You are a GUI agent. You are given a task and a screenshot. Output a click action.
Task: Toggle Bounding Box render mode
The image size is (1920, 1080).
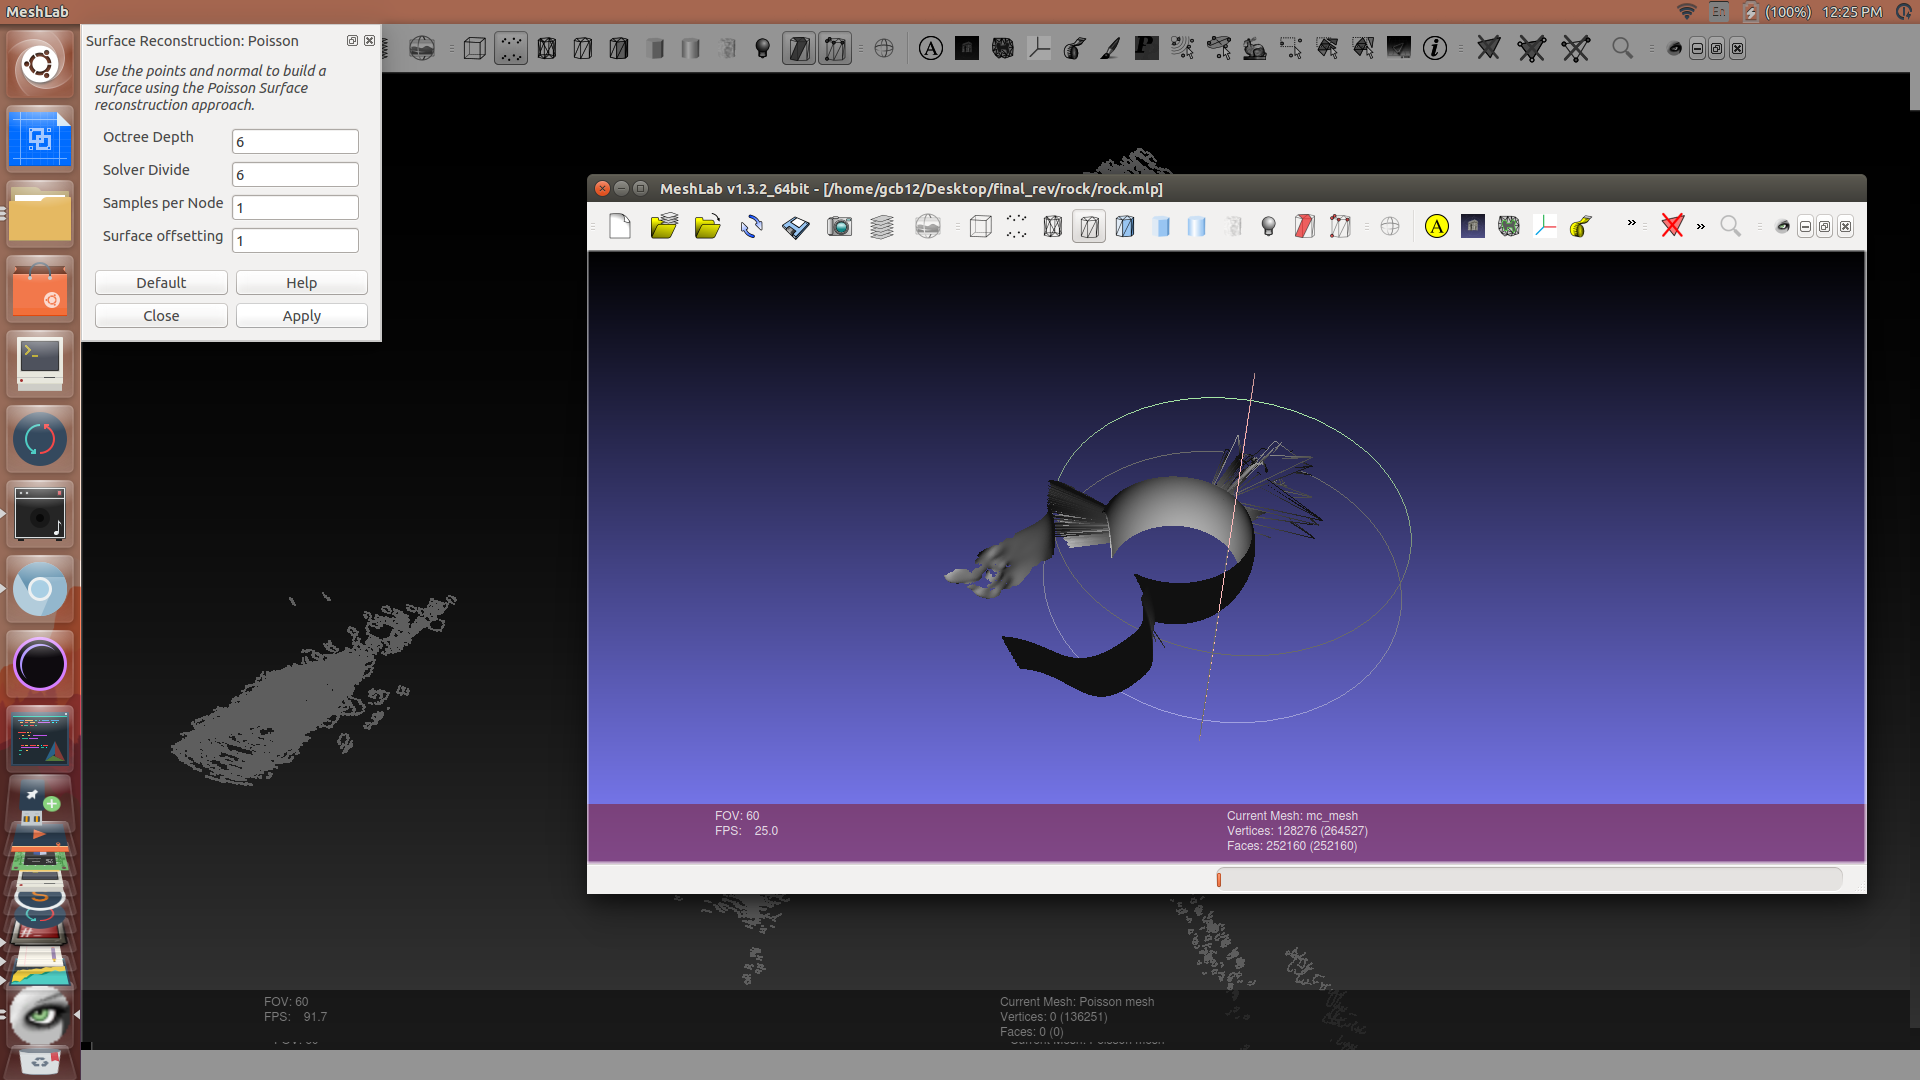pos(981,227)
